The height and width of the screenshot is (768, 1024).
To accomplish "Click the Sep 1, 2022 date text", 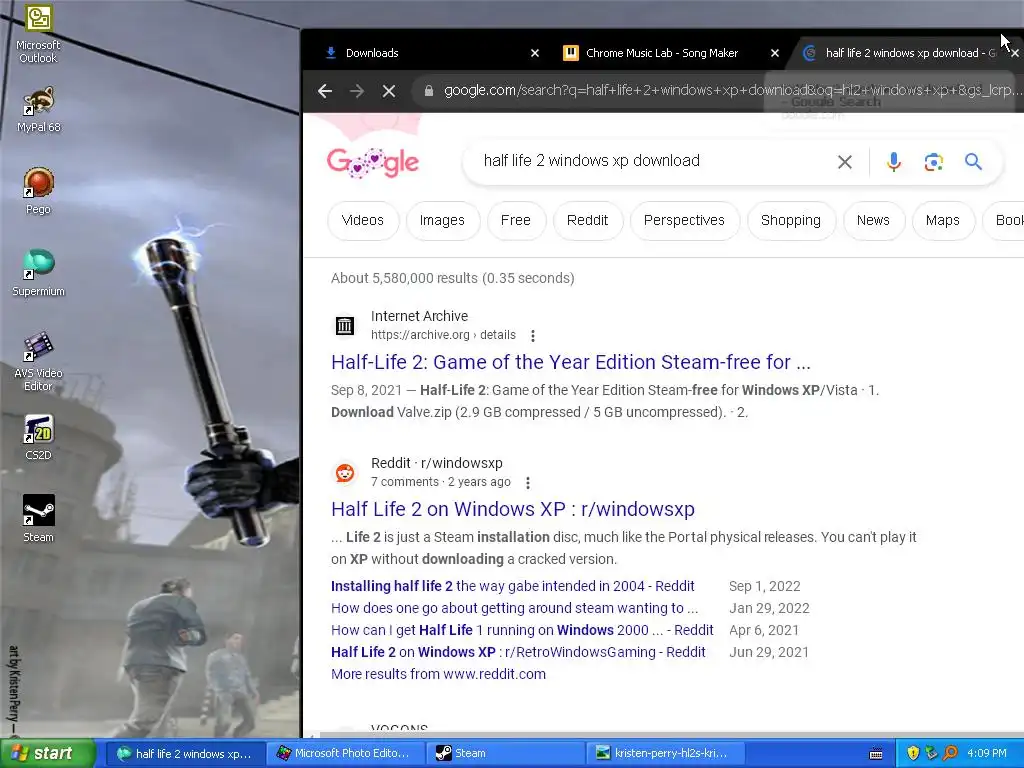I will tap(765, 586).
